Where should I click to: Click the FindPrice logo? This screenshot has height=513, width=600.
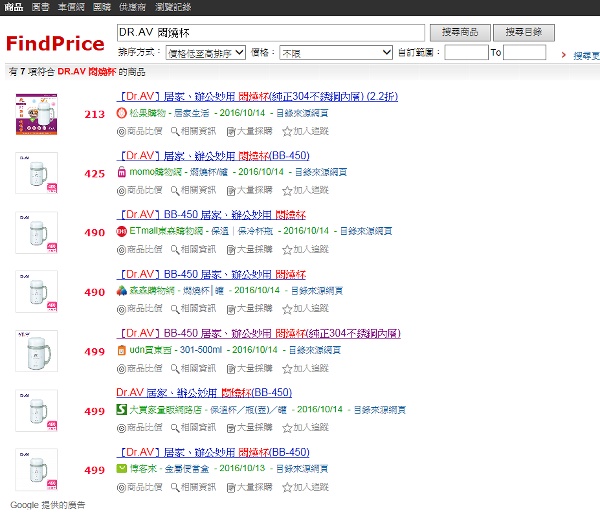click(x=55, y=44)
